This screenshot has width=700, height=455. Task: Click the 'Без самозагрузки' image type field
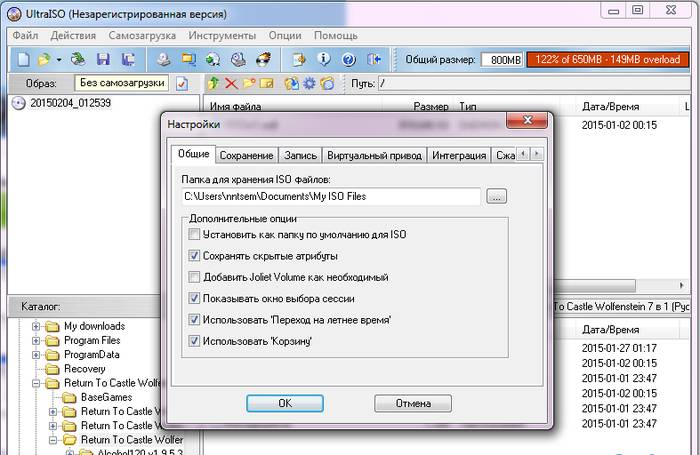click(122, 83)
